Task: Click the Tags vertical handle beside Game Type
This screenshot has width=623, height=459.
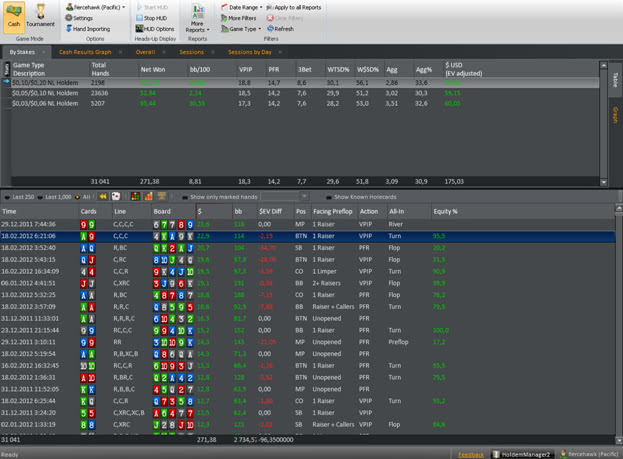Action: [6, 69]
